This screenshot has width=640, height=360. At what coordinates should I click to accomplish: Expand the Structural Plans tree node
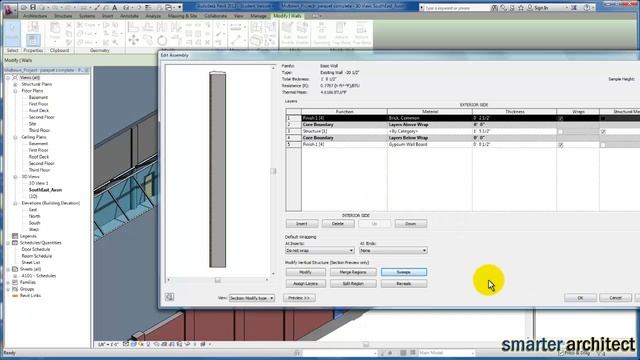tap(15, 84)
